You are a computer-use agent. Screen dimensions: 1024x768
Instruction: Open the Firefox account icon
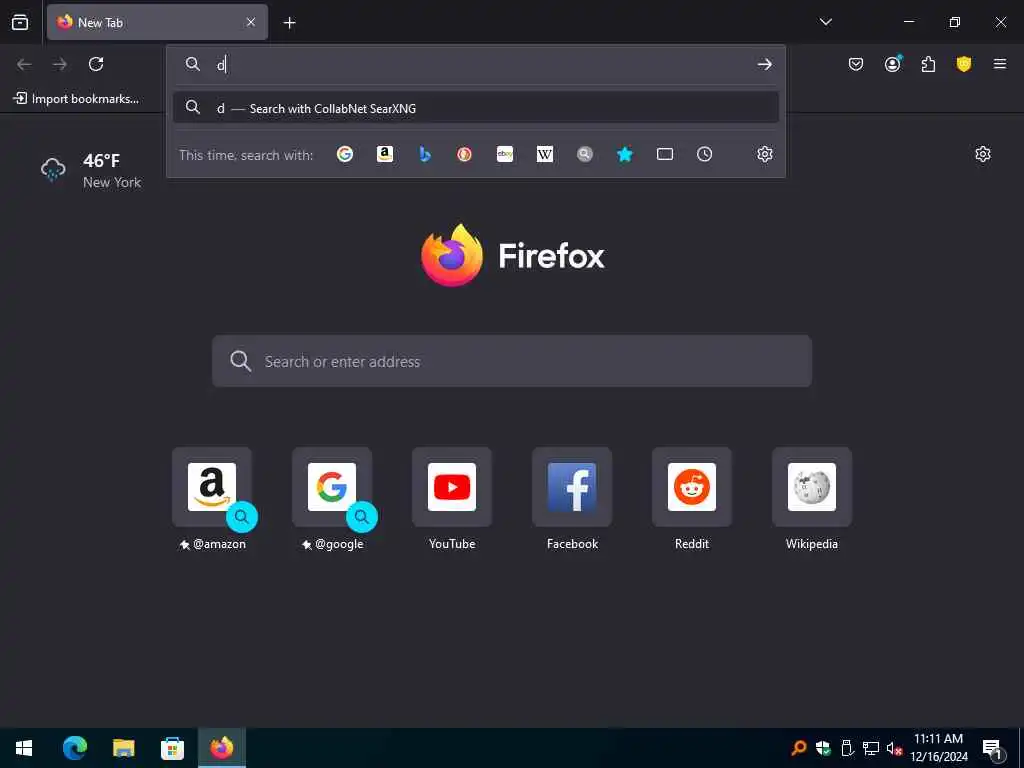pos(893,63)
